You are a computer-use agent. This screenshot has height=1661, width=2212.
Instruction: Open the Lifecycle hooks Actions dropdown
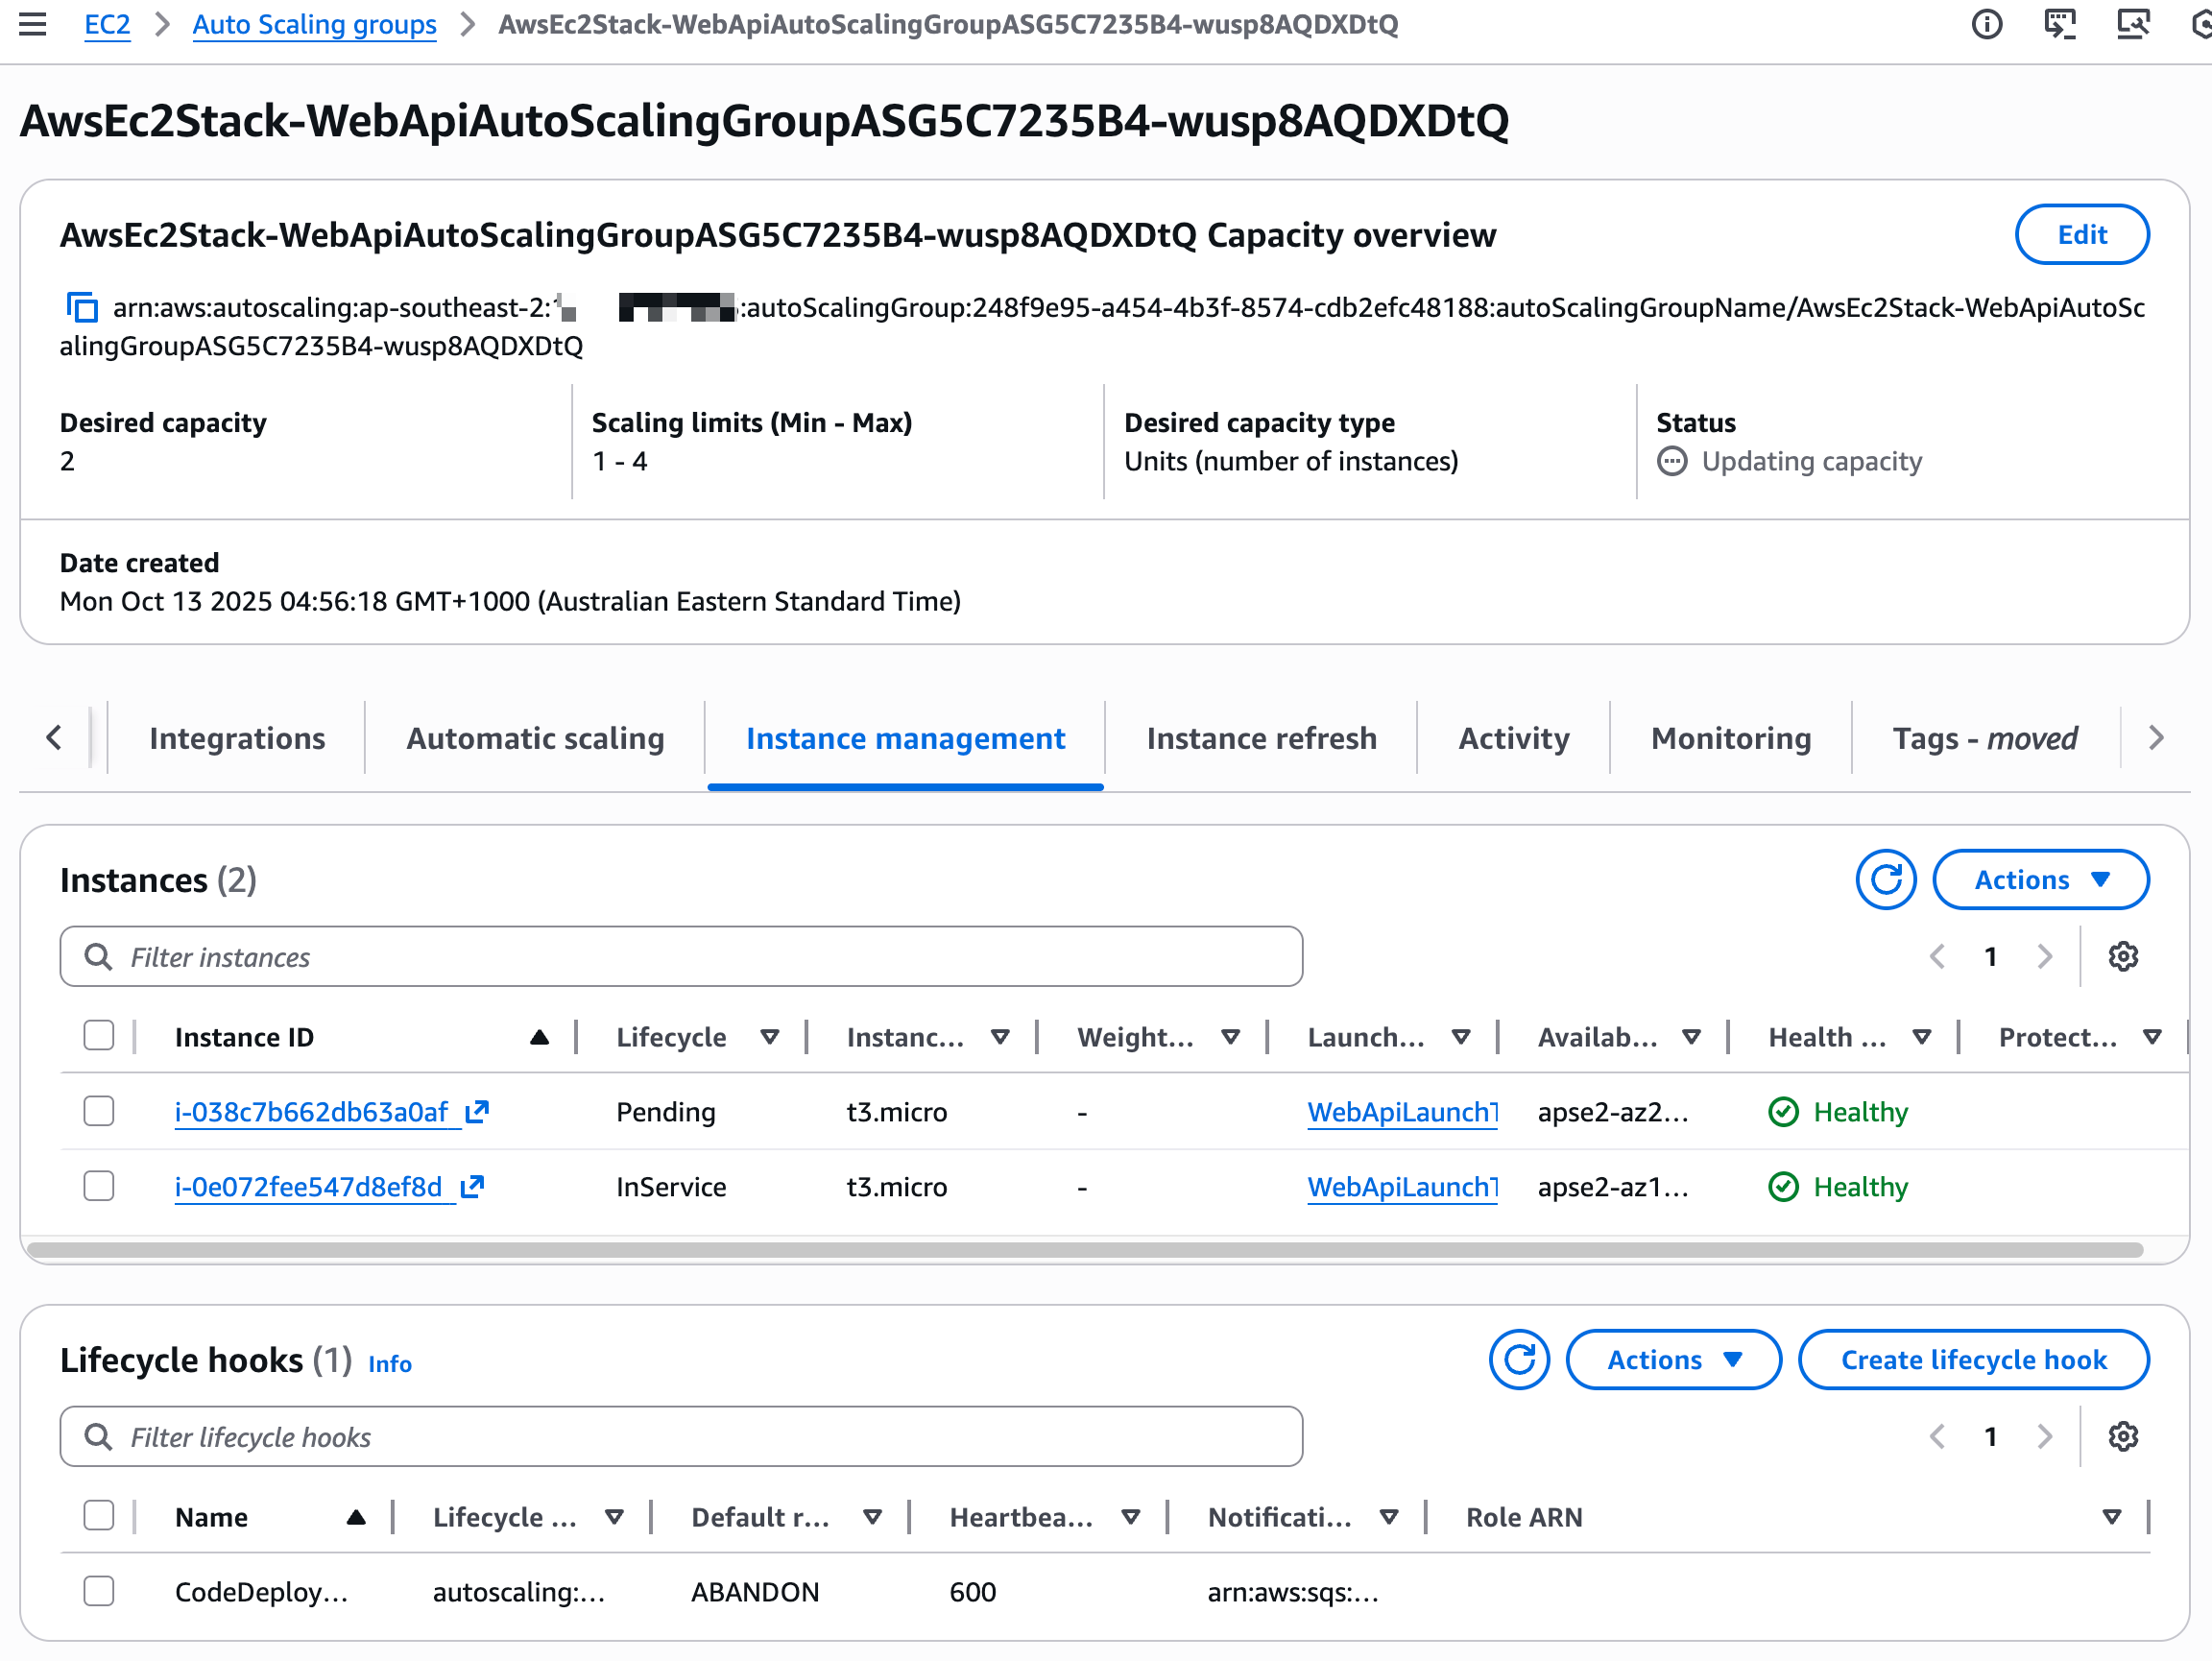tap(1672, 1360)
